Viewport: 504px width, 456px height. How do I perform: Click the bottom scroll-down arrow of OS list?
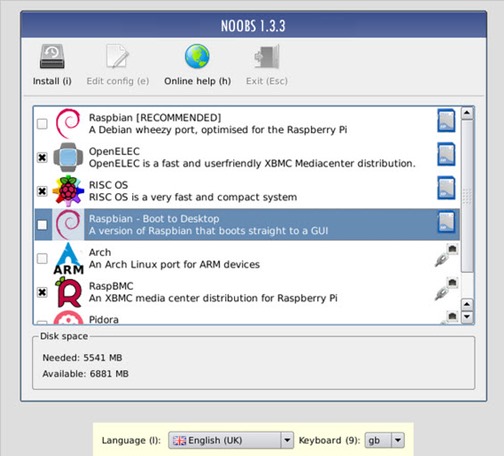point(467,317)
